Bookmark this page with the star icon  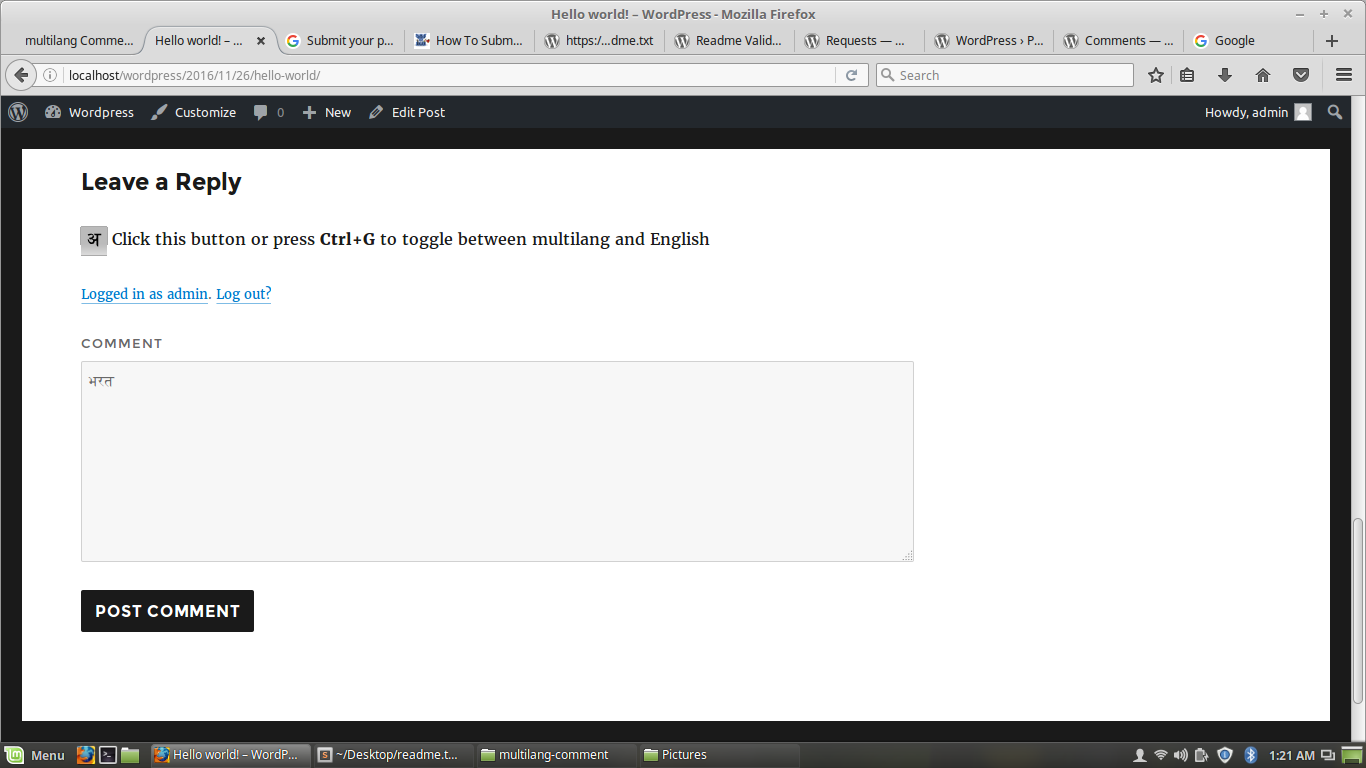click(x=1156, y=75)
